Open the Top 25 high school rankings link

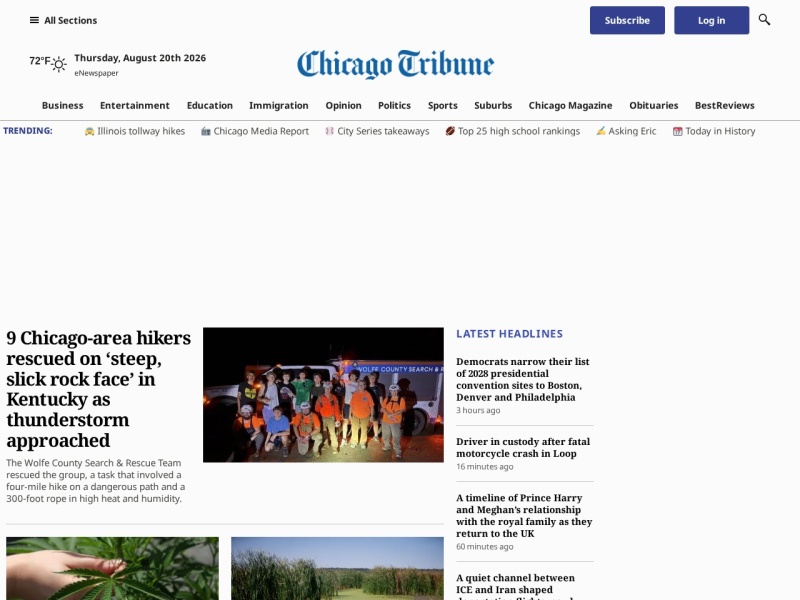point(519,131)
